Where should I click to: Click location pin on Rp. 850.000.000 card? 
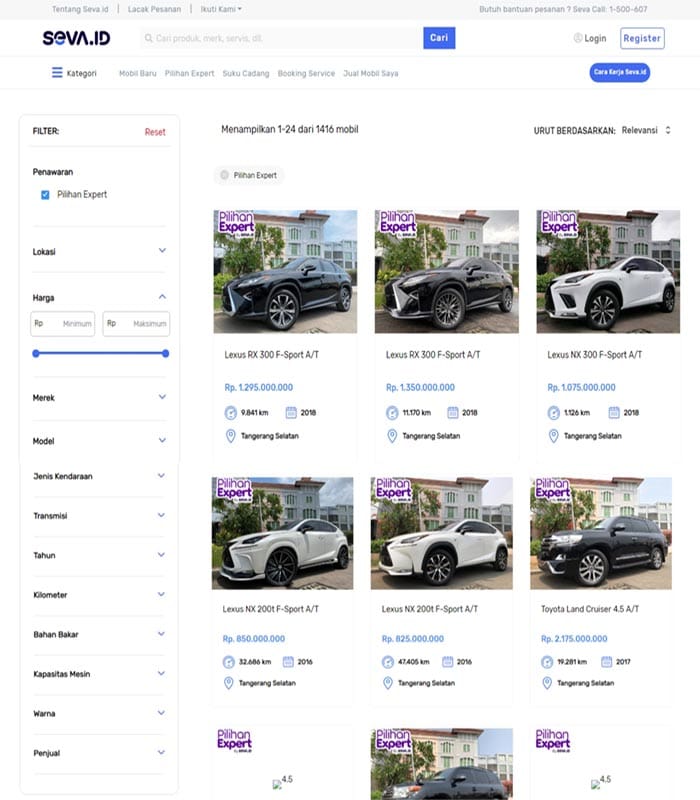pos(229,683)
